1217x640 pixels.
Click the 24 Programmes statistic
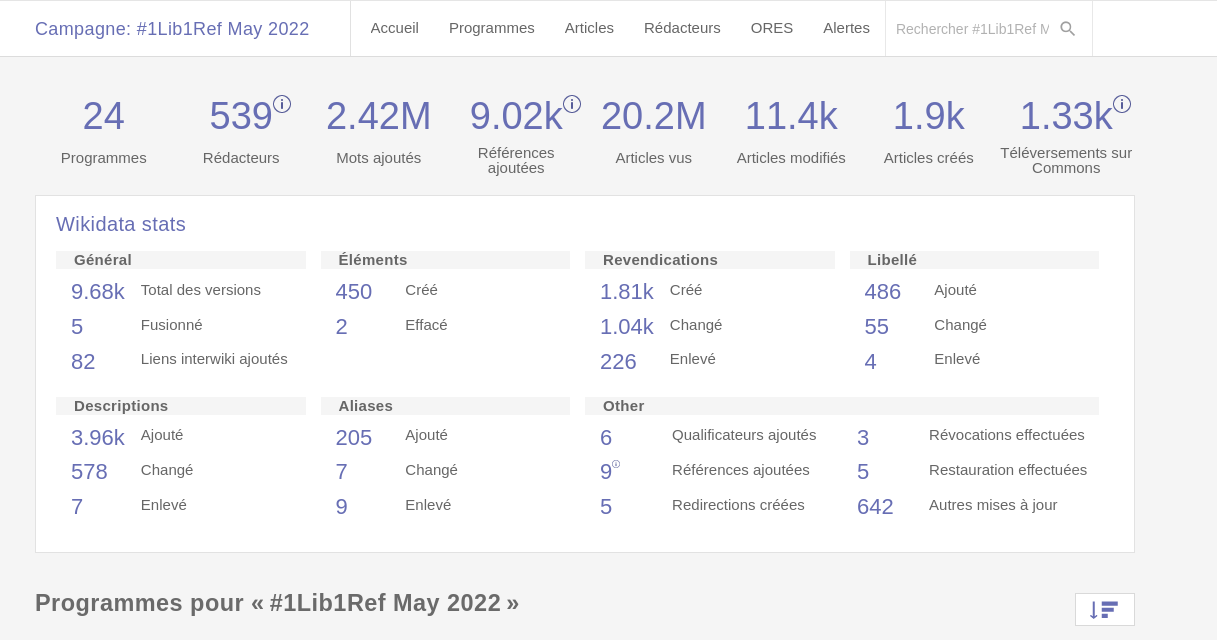click(104, 116)
